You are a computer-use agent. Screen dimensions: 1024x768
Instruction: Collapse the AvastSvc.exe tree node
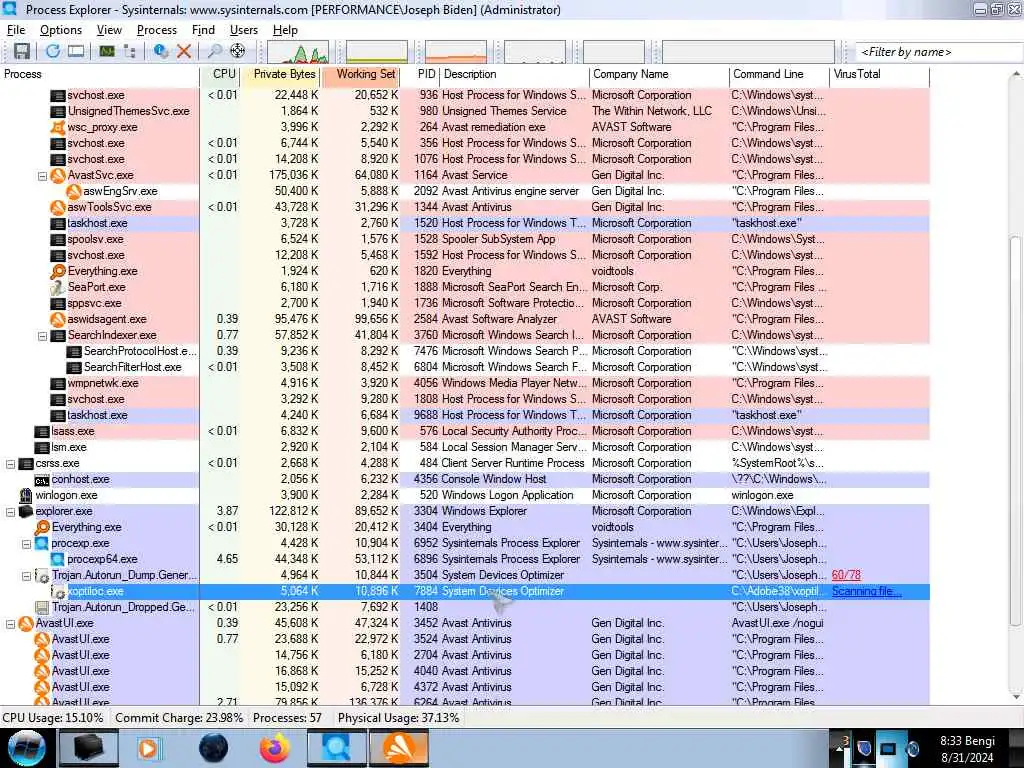[x=42, y=176]
